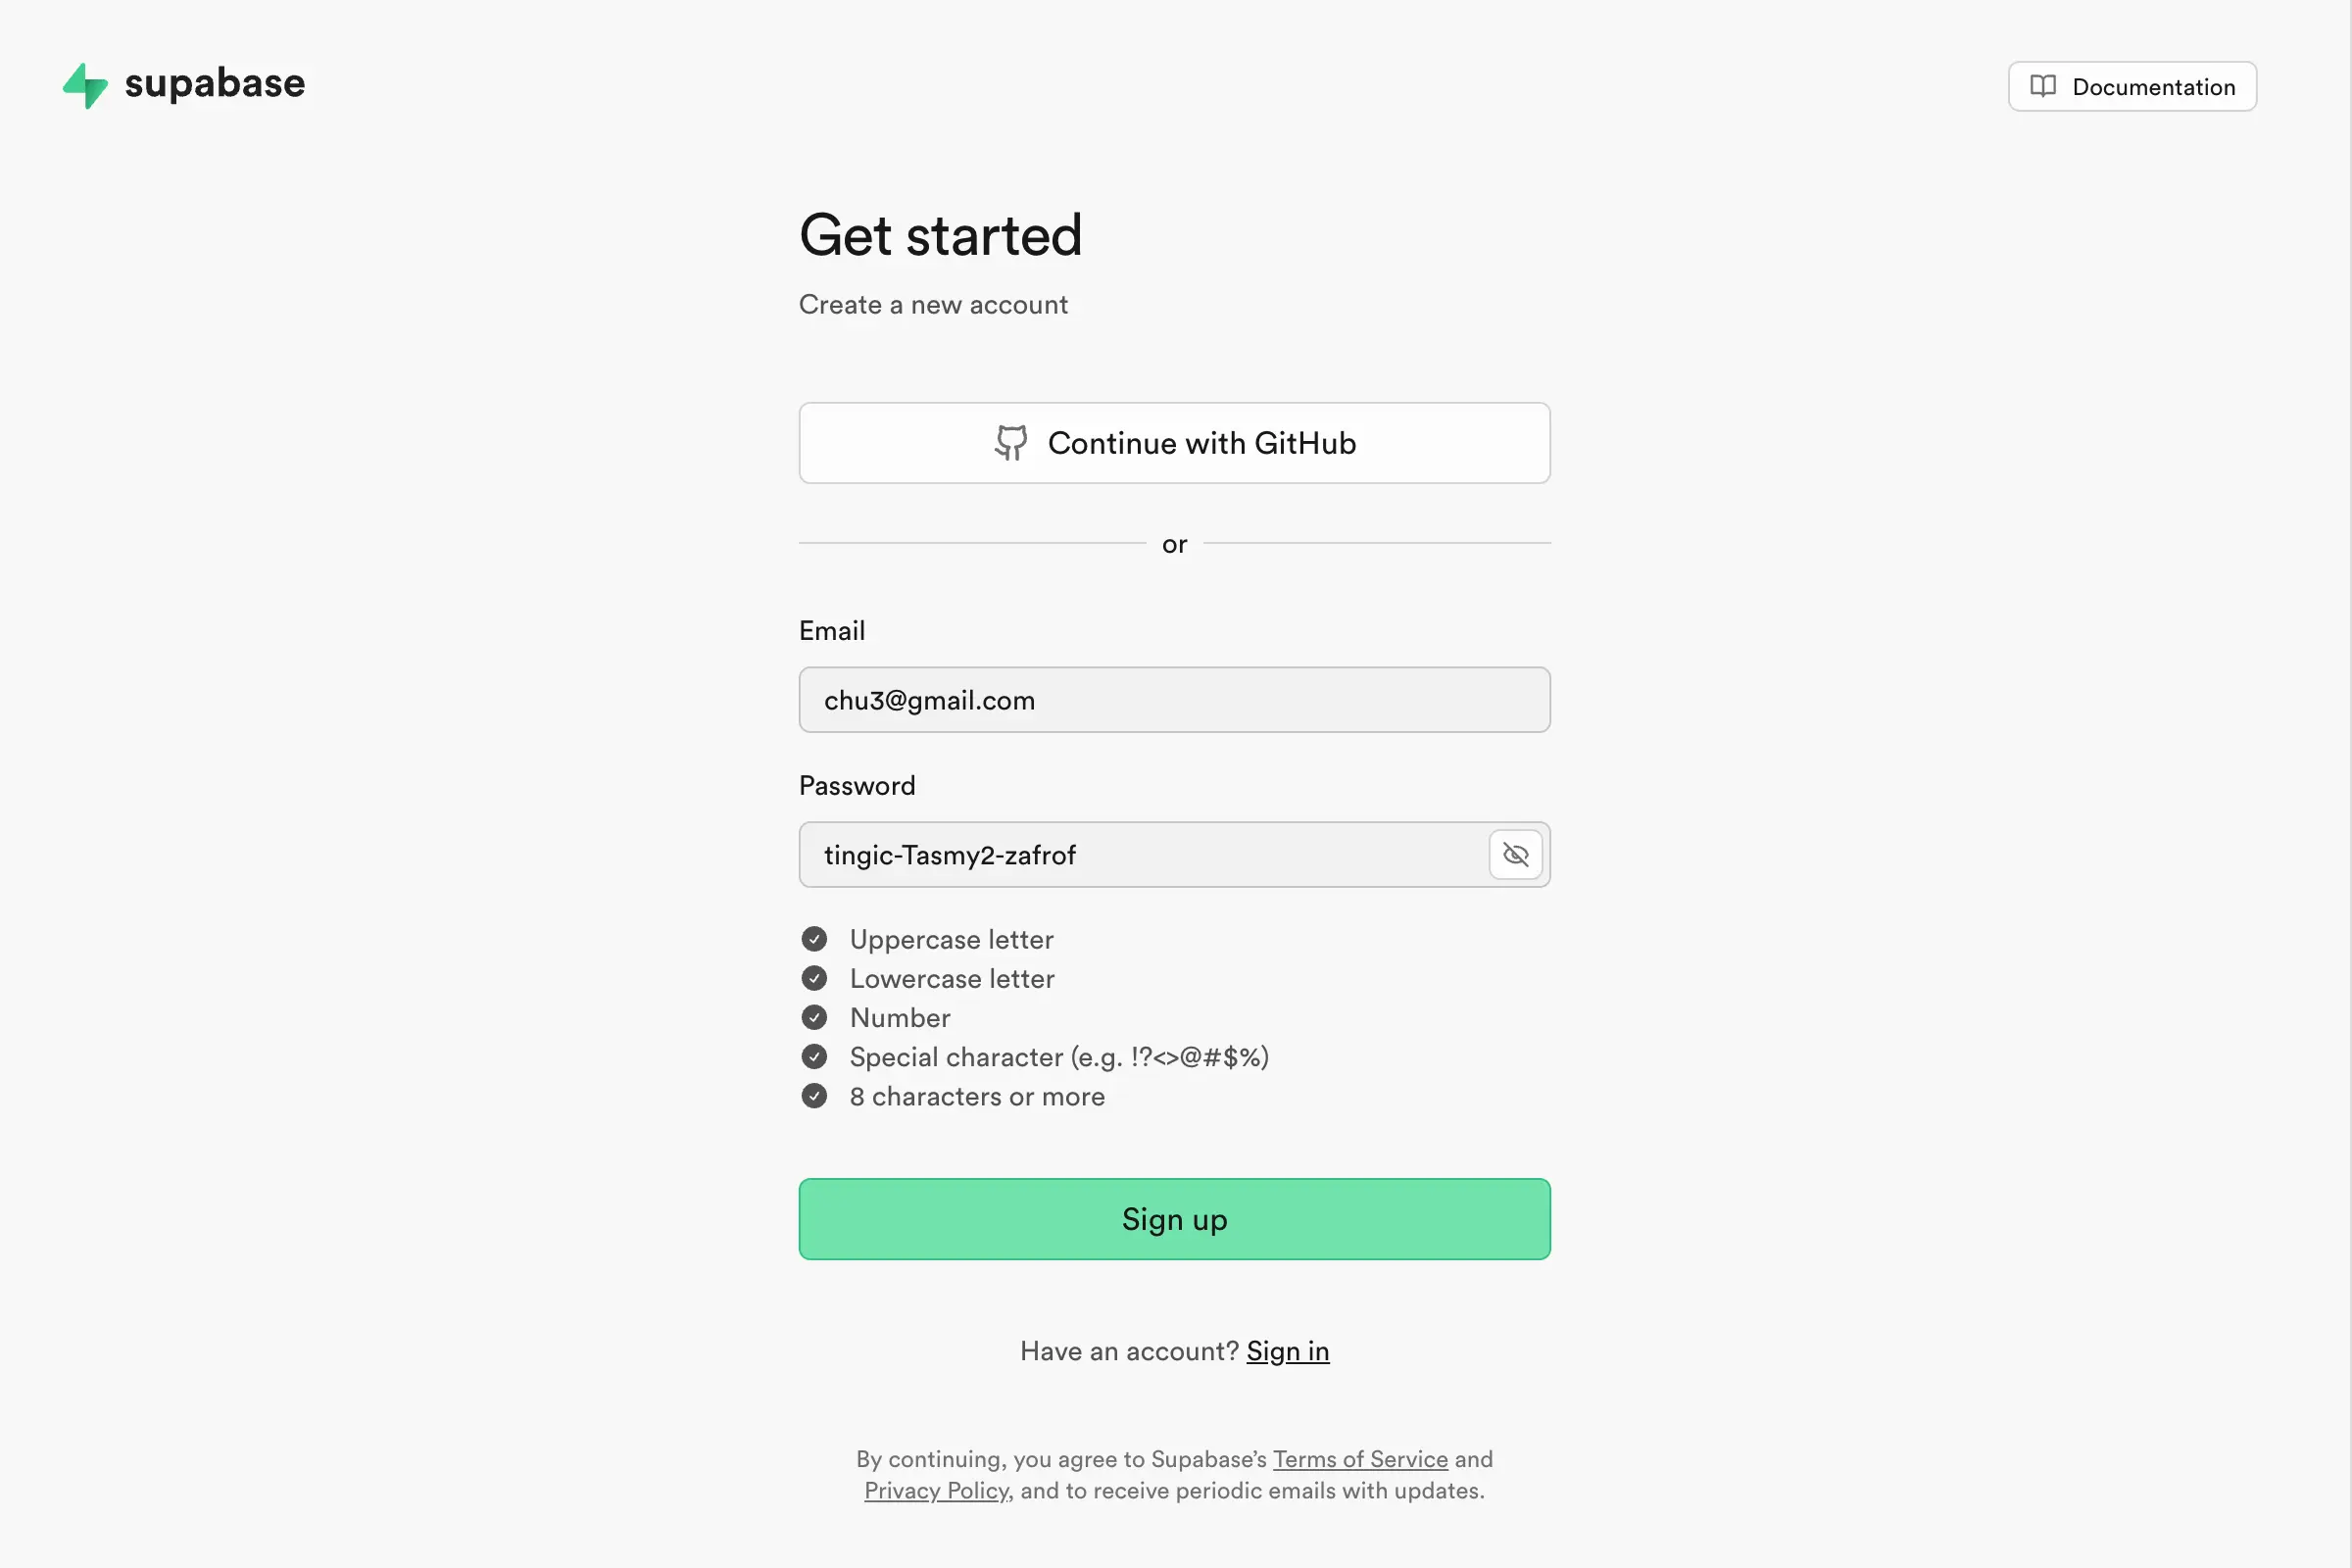Click the Lowercase letter checkmark icon

click(x=814, y=978)
